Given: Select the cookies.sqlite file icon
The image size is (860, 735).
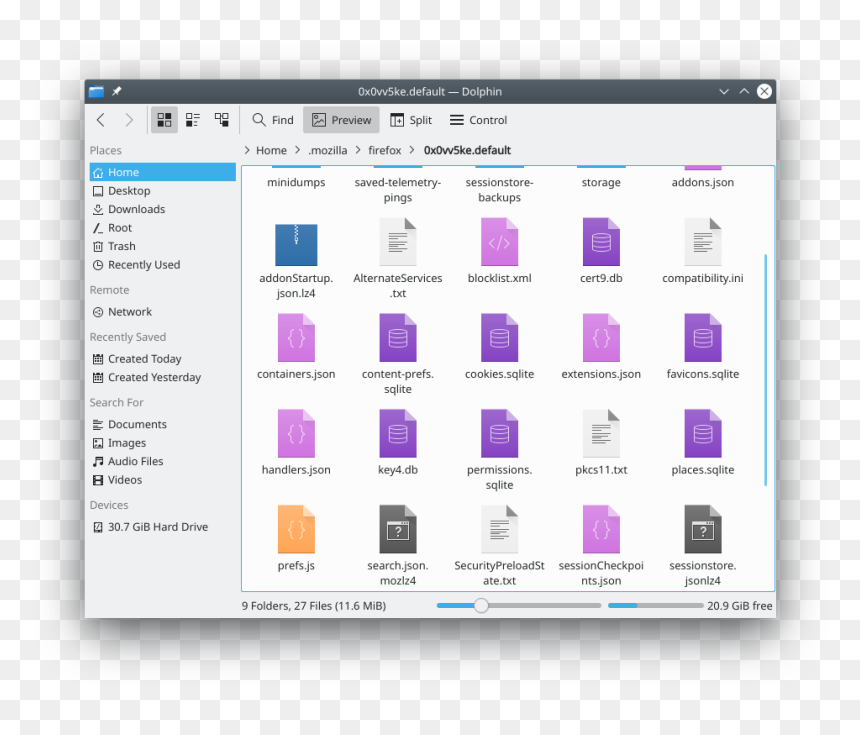Looking at the screenshot, I should (499, 338).
